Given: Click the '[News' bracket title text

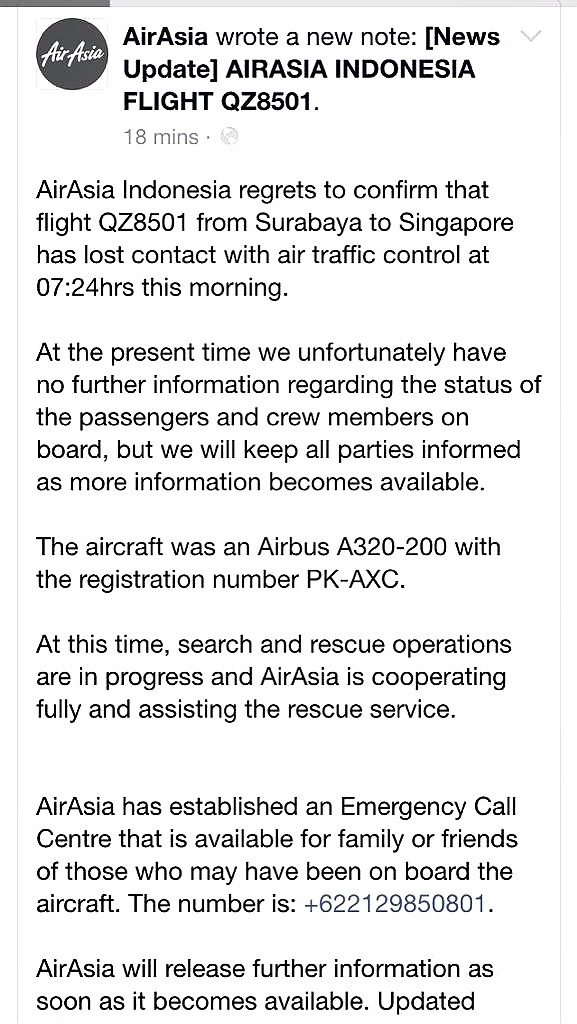Looking at the screenshot, I should [x=462, y=37].
